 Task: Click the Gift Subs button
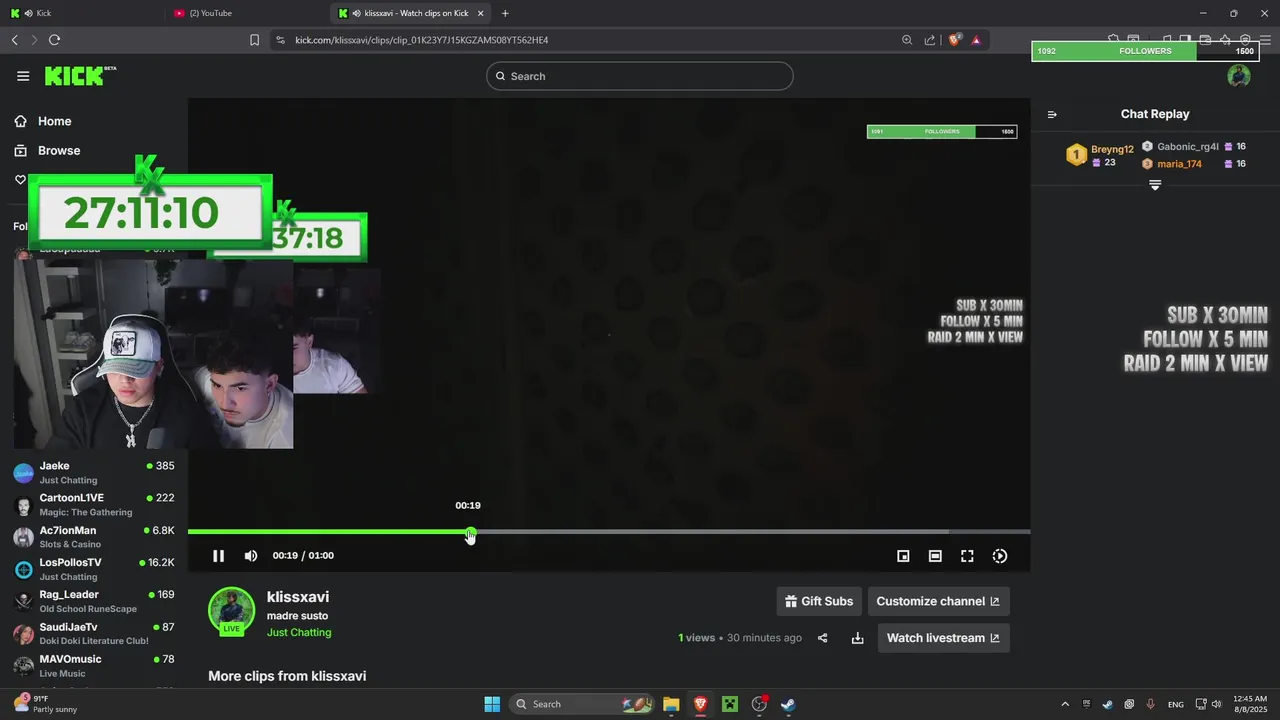tap(819, 601)
